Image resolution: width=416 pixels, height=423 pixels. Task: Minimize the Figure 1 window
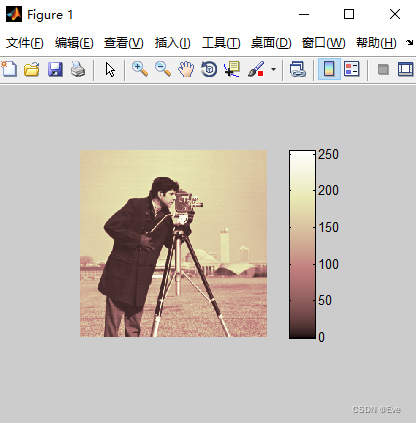[304, 14]
